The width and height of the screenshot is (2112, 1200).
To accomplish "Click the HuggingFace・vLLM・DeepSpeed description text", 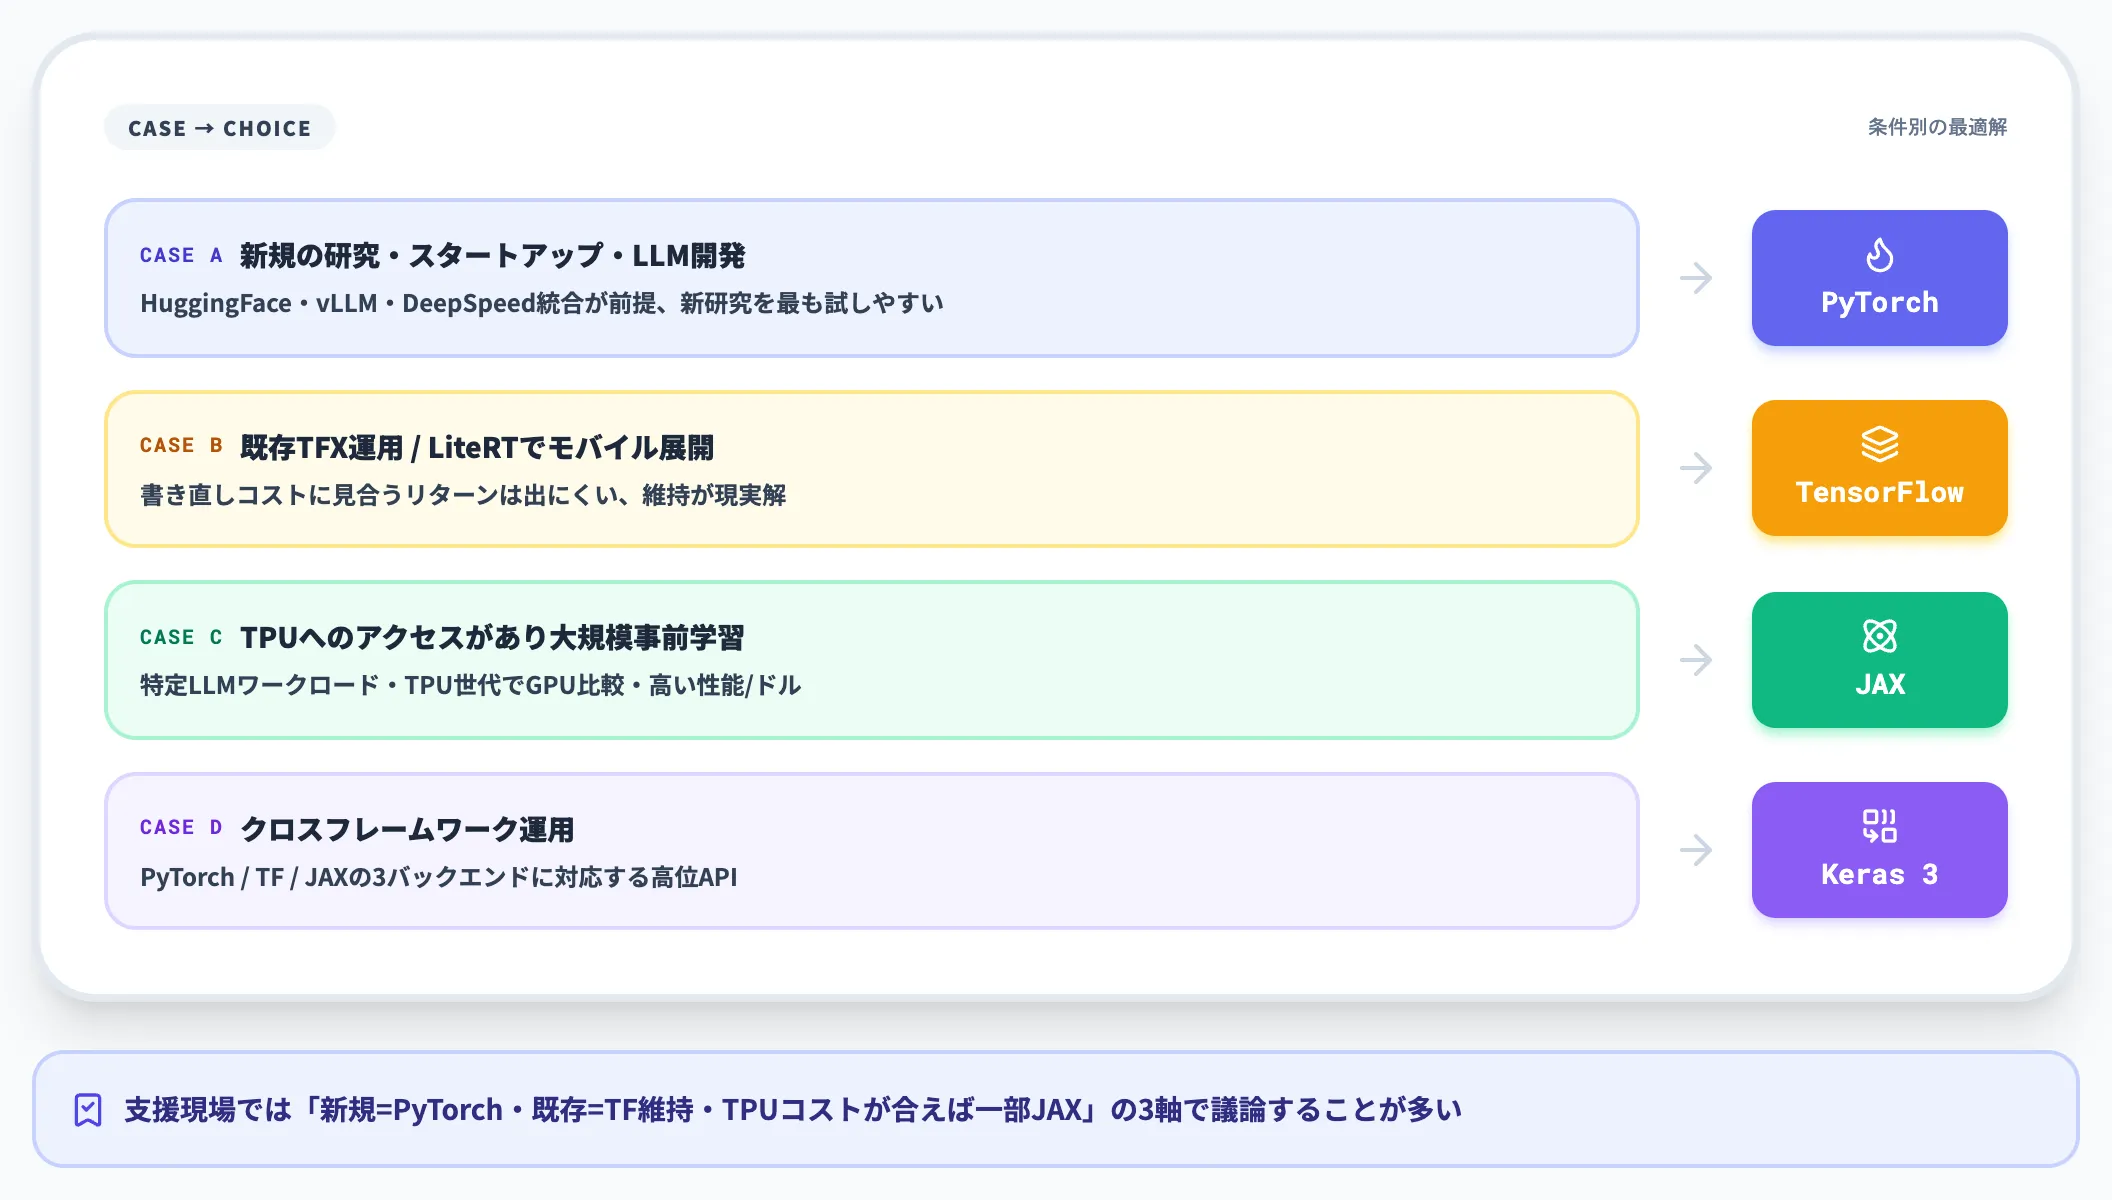I will coord(541,303).
